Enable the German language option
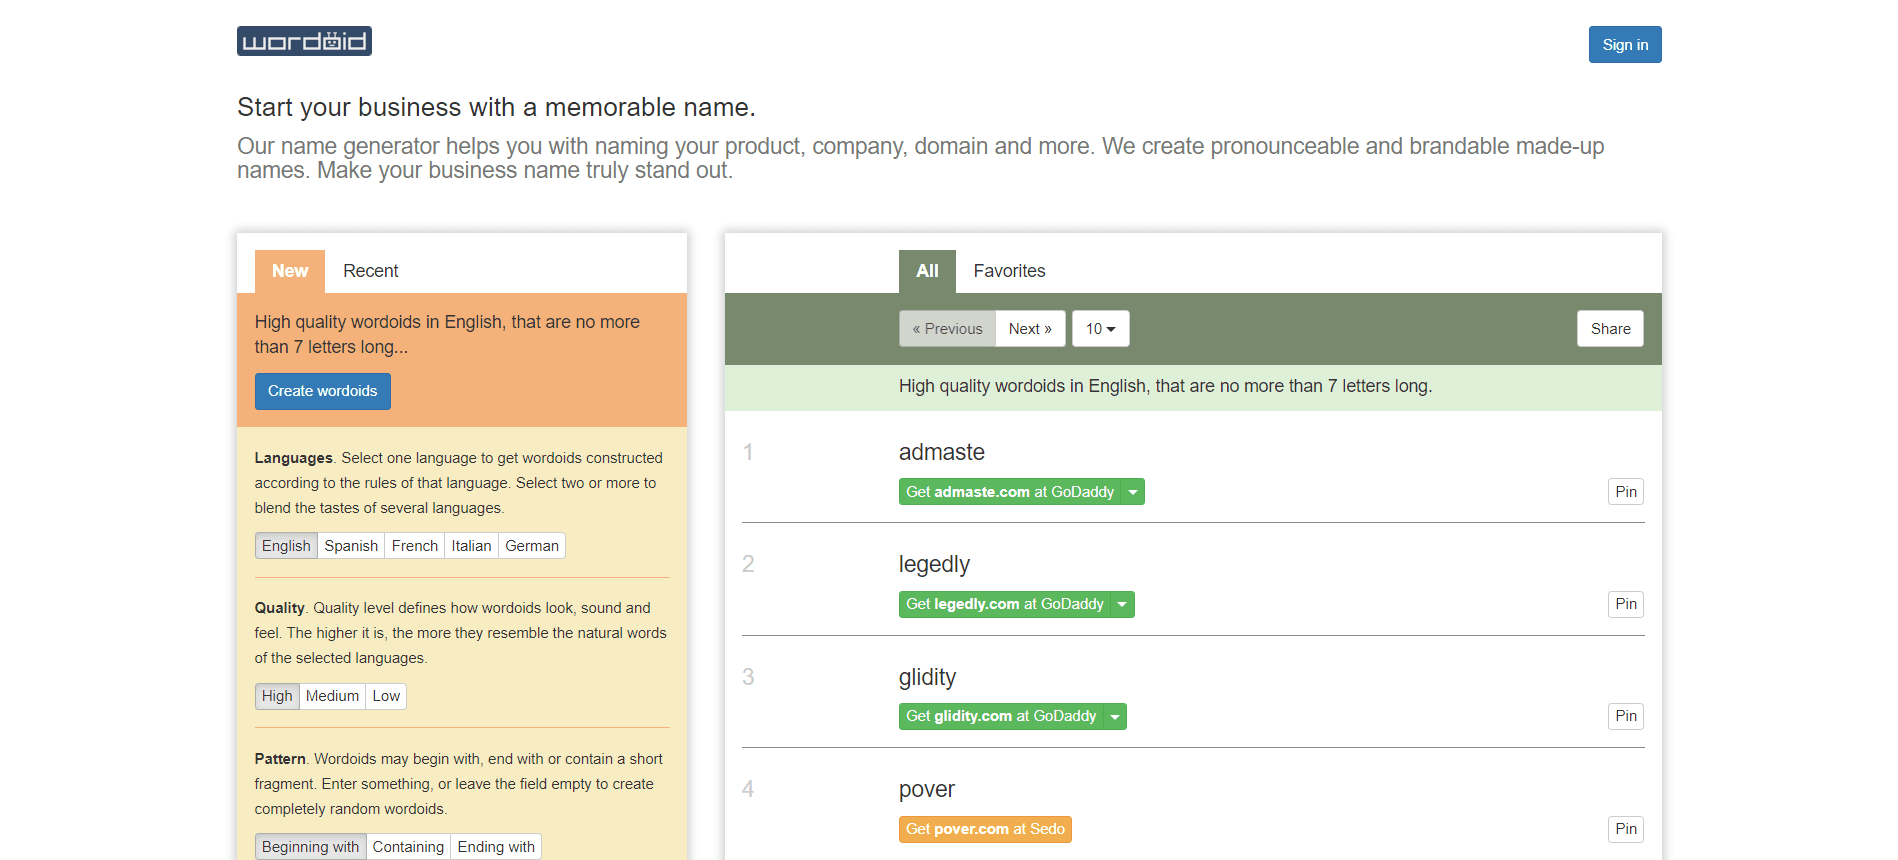 click(531, 546)
